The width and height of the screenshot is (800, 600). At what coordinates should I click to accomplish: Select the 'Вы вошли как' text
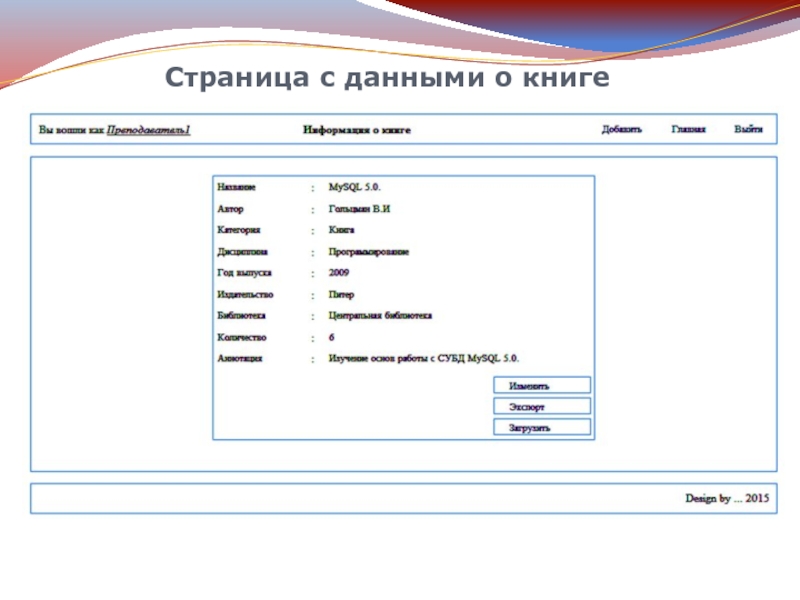point(71,130)
